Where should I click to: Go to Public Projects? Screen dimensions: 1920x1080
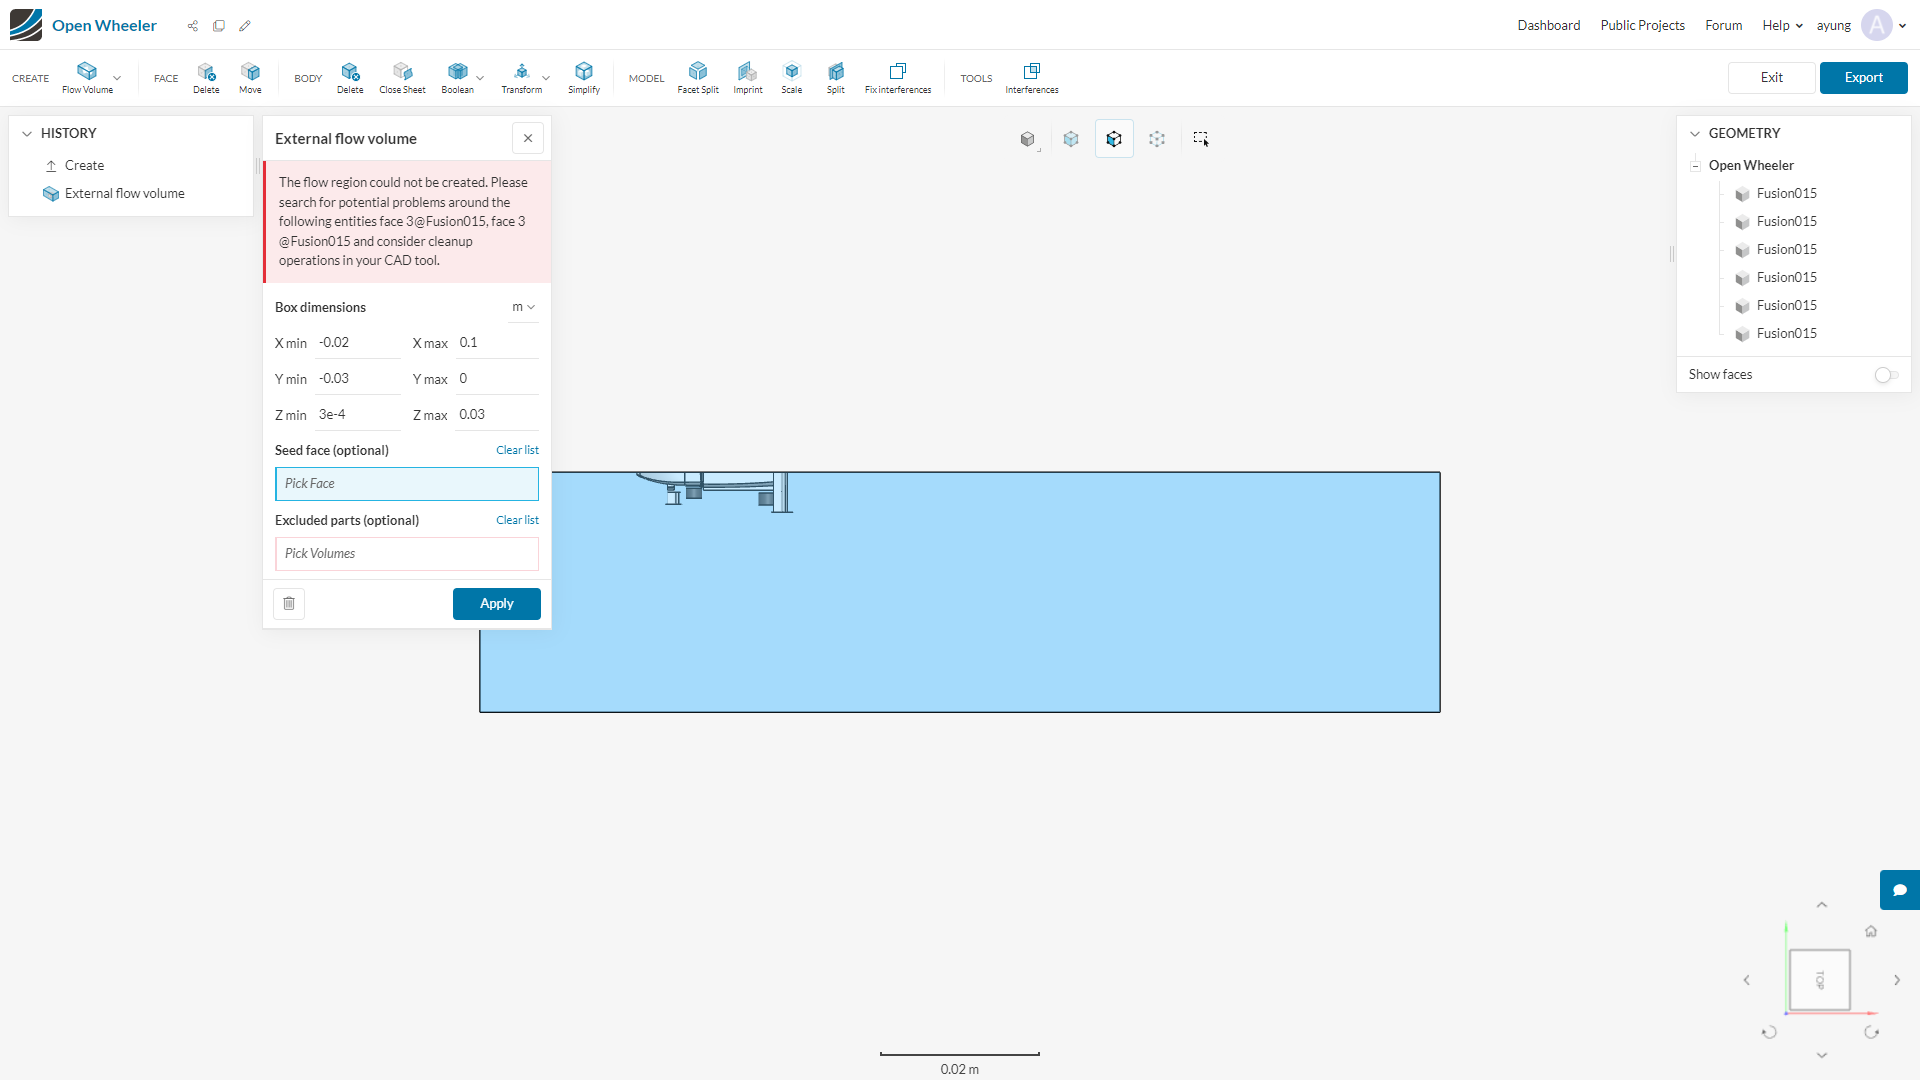1642,25
